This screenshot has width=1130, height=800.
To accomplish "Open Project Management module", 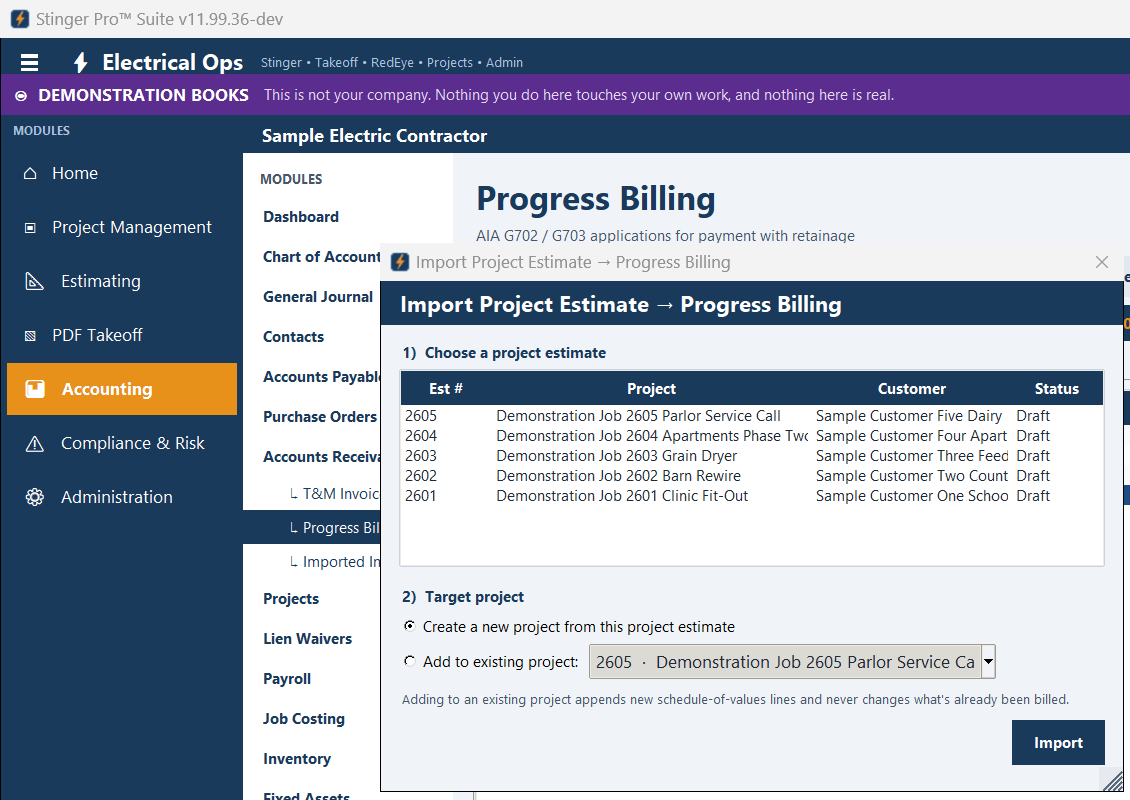I will click(x=122, y=228).
